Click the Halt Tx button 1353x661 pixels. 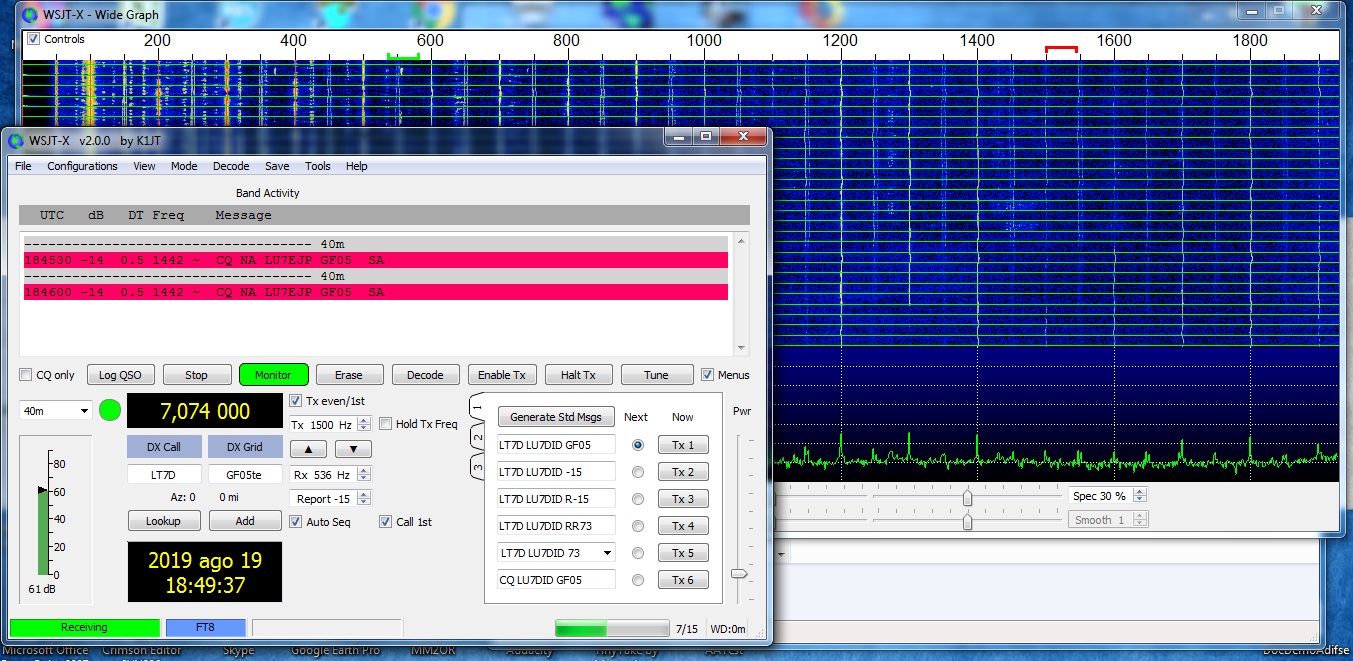[578, 375]
